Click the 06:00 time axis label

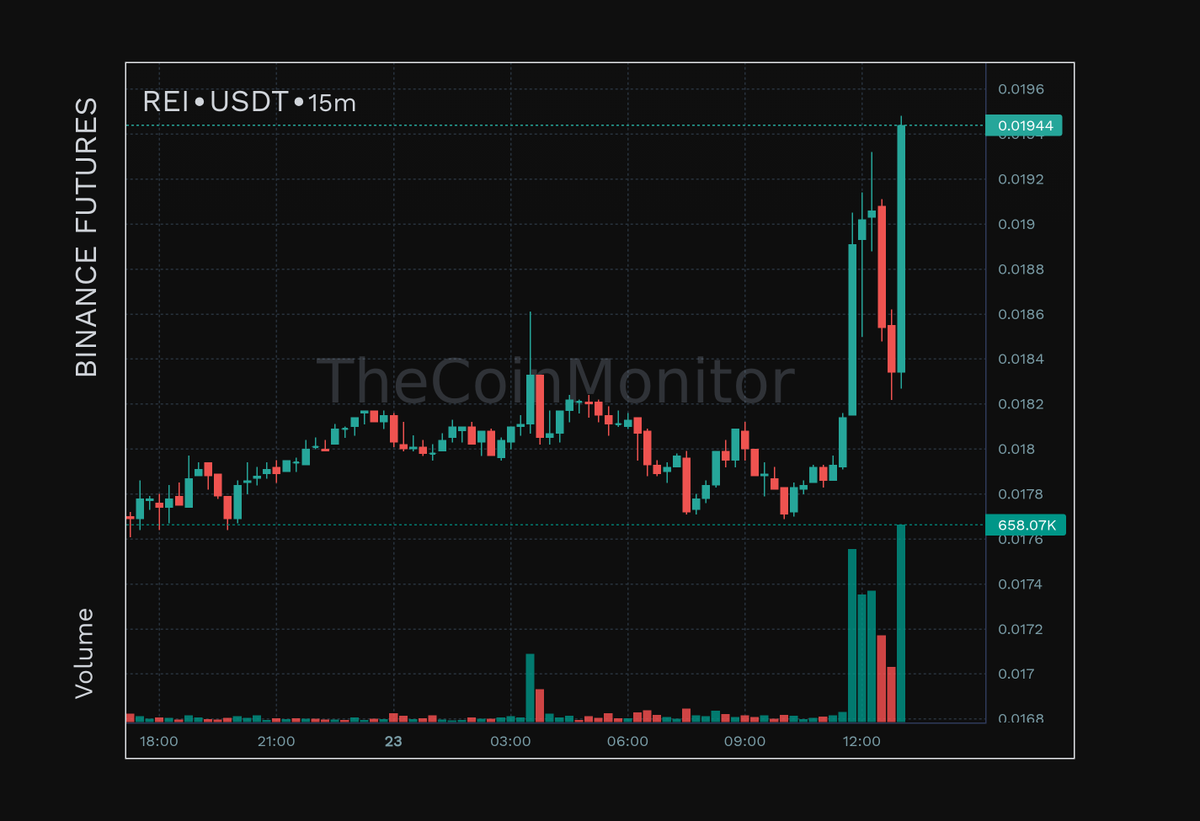(x=627, y=742)
